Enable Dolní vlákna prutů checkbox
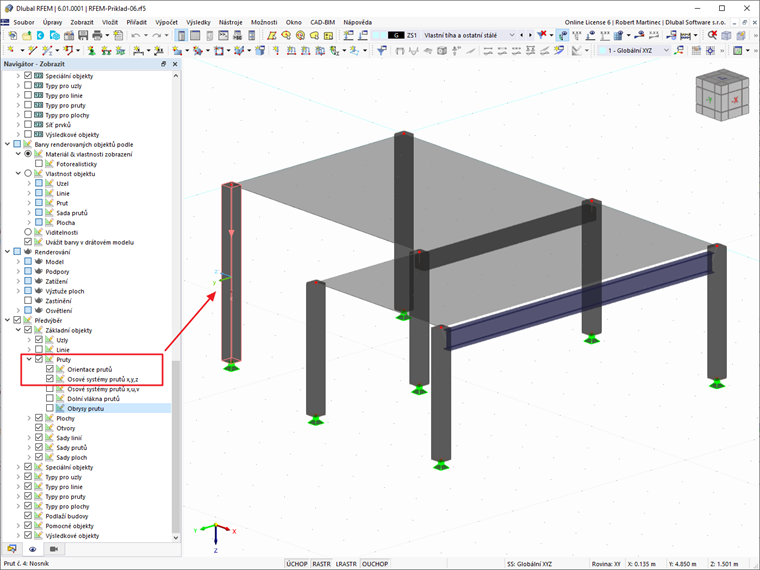 click(x=50, y=398)
